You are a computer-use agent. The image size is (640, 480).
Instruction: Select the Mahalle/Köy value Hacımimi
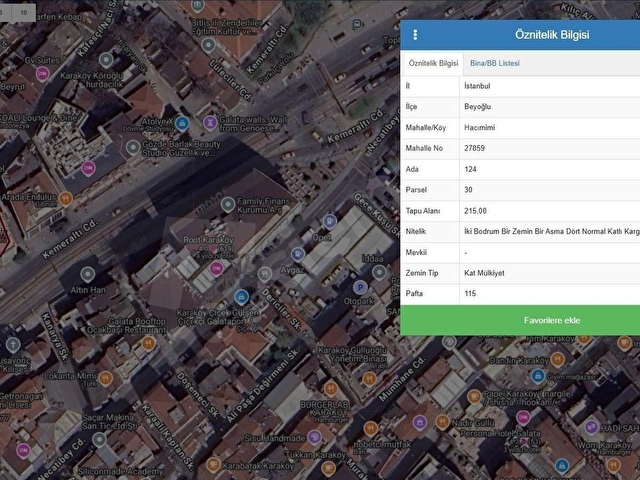480,128
